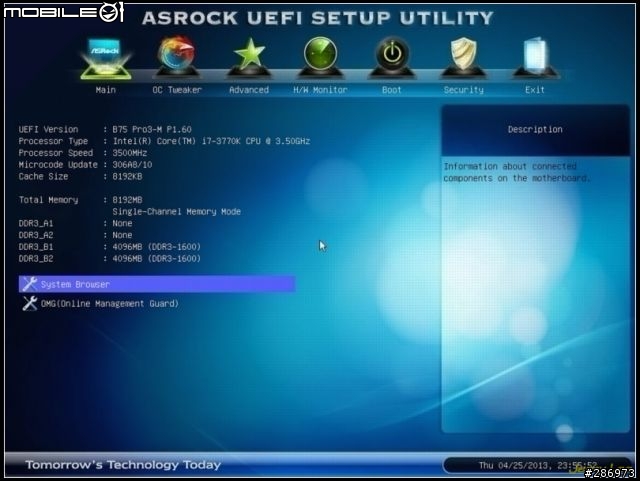This screenshot has width=640, height=481.
Task: Click the Description panel heading
Action: pos(535,129)
